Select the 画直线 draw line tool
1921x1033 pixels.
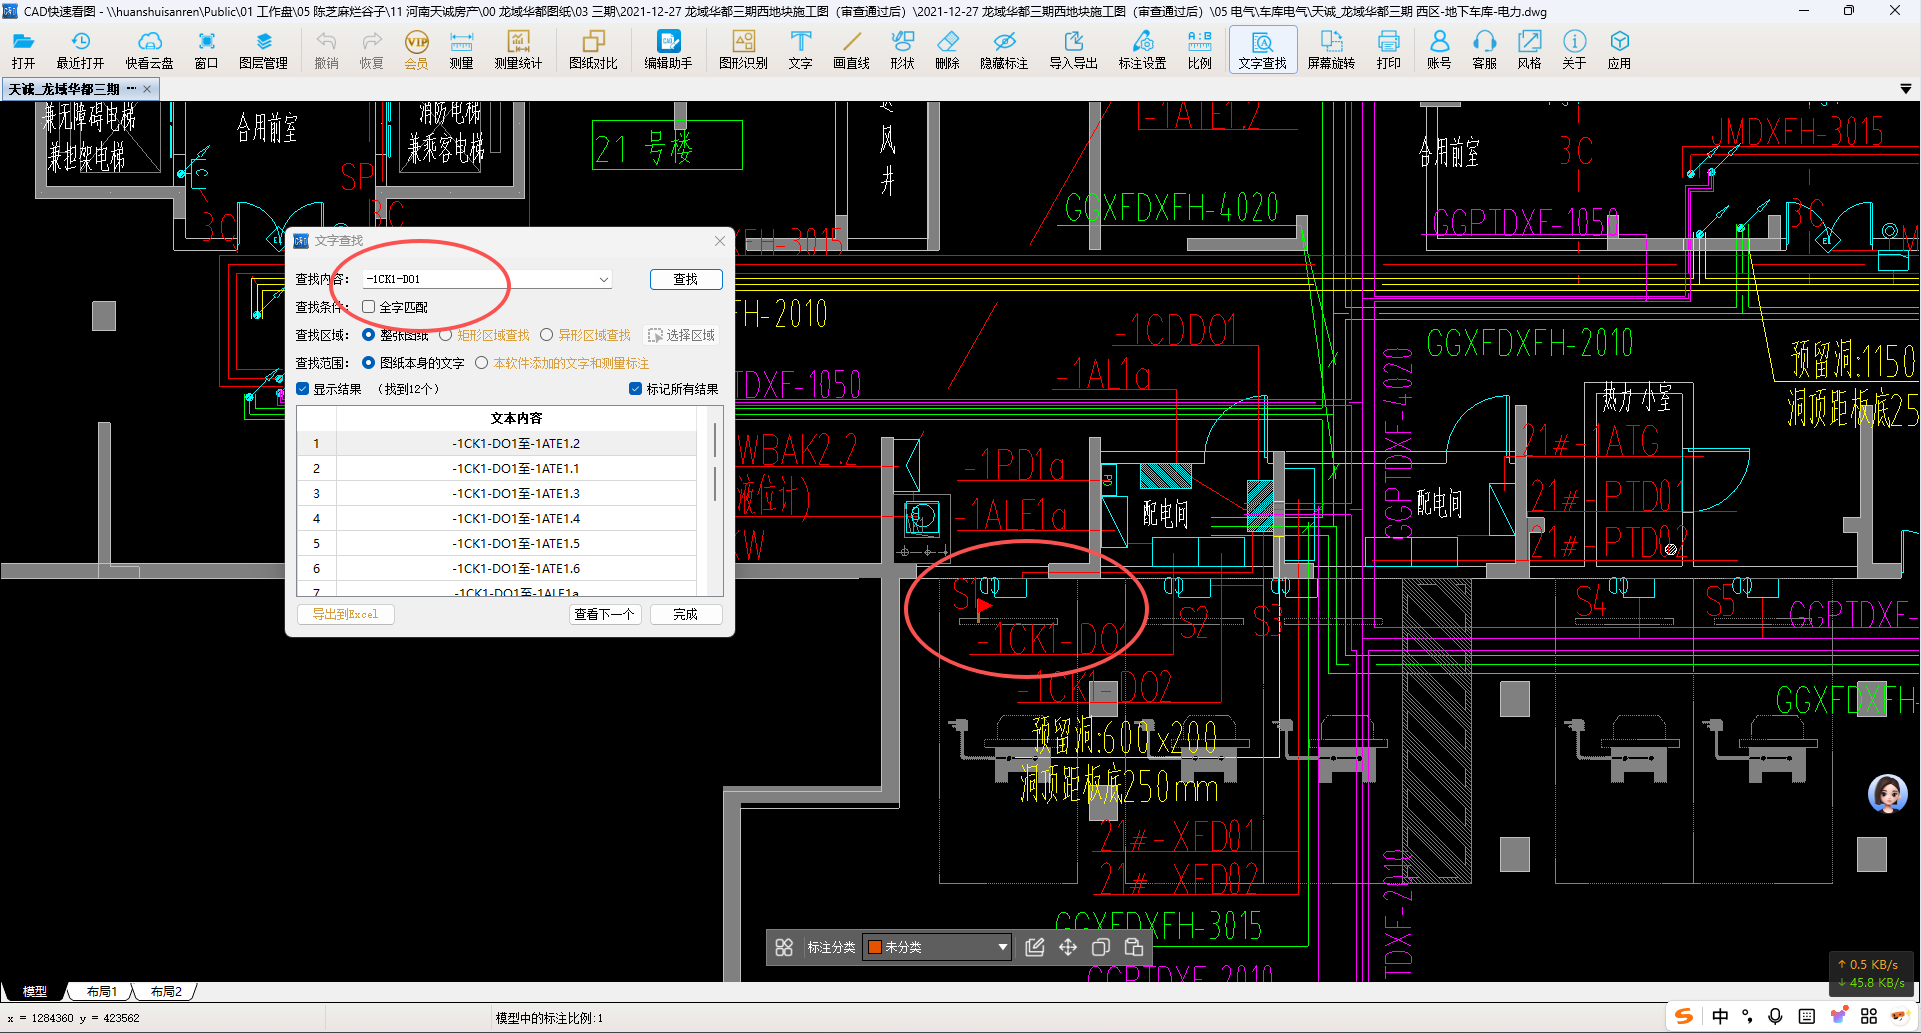[851, 49]
